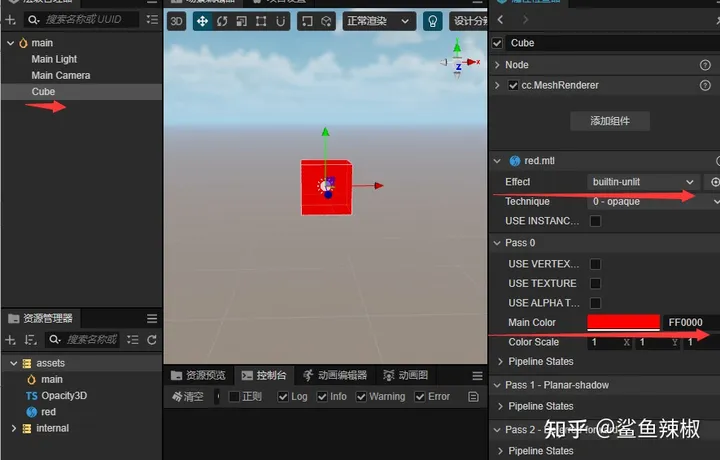Click the 设计分辨率 button in scene toolbar

(469, 22)
